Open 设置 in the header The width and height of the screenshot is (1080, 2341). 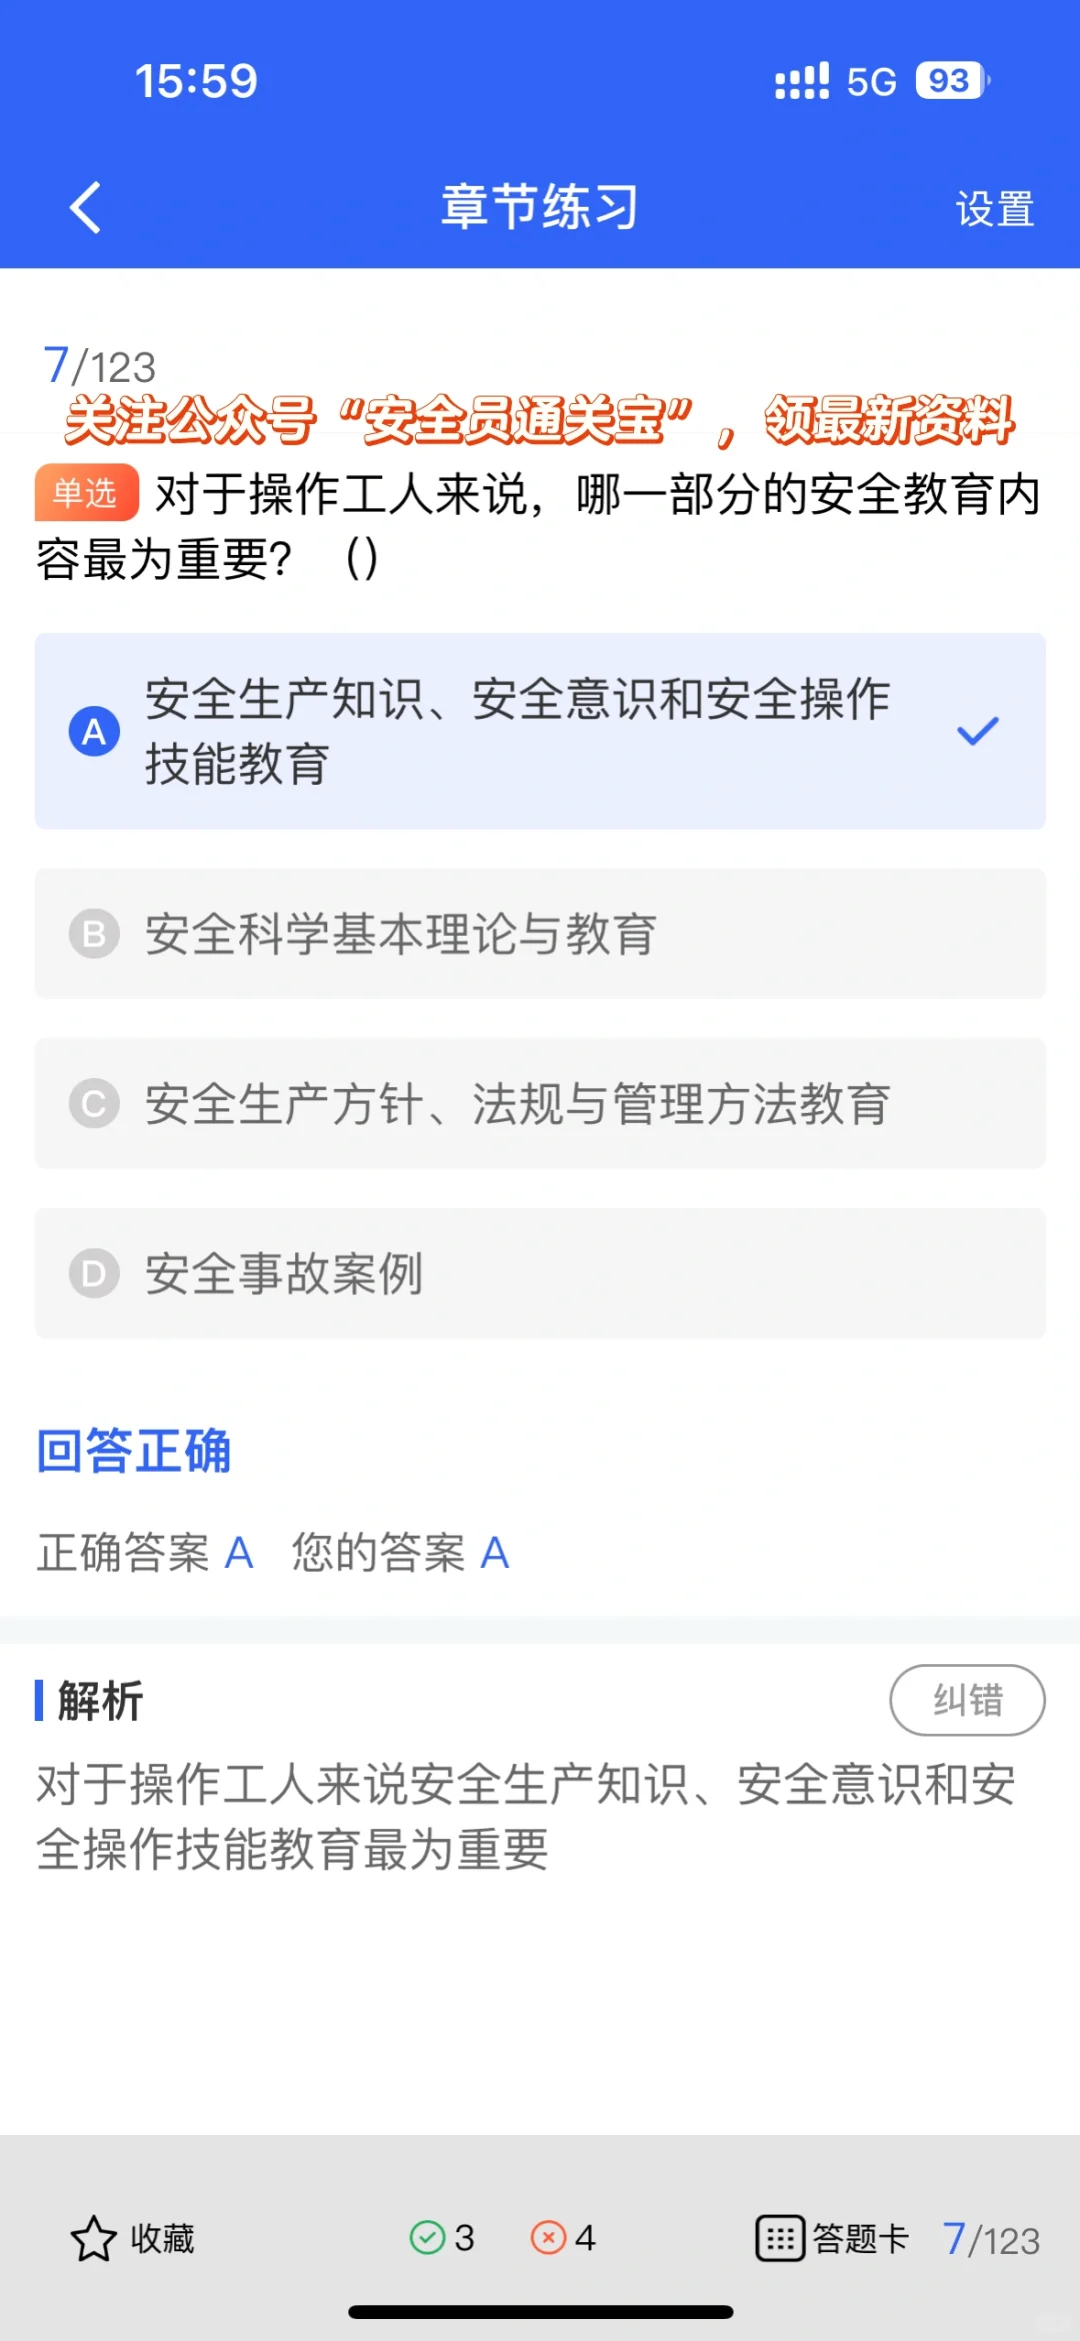click(x=995, y=209)
